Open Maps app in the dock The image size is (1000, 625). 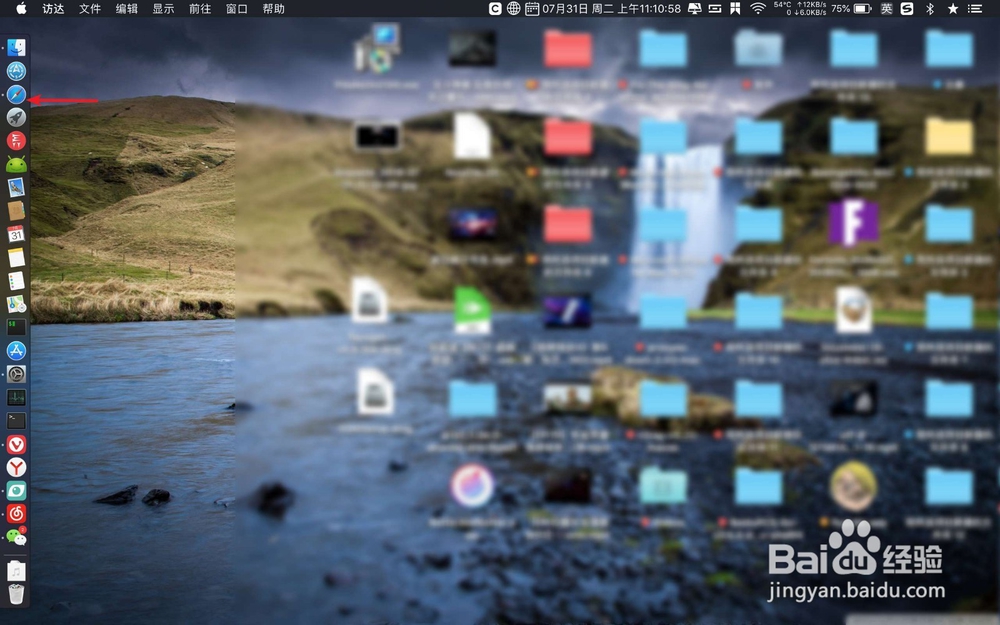point(16,304)
